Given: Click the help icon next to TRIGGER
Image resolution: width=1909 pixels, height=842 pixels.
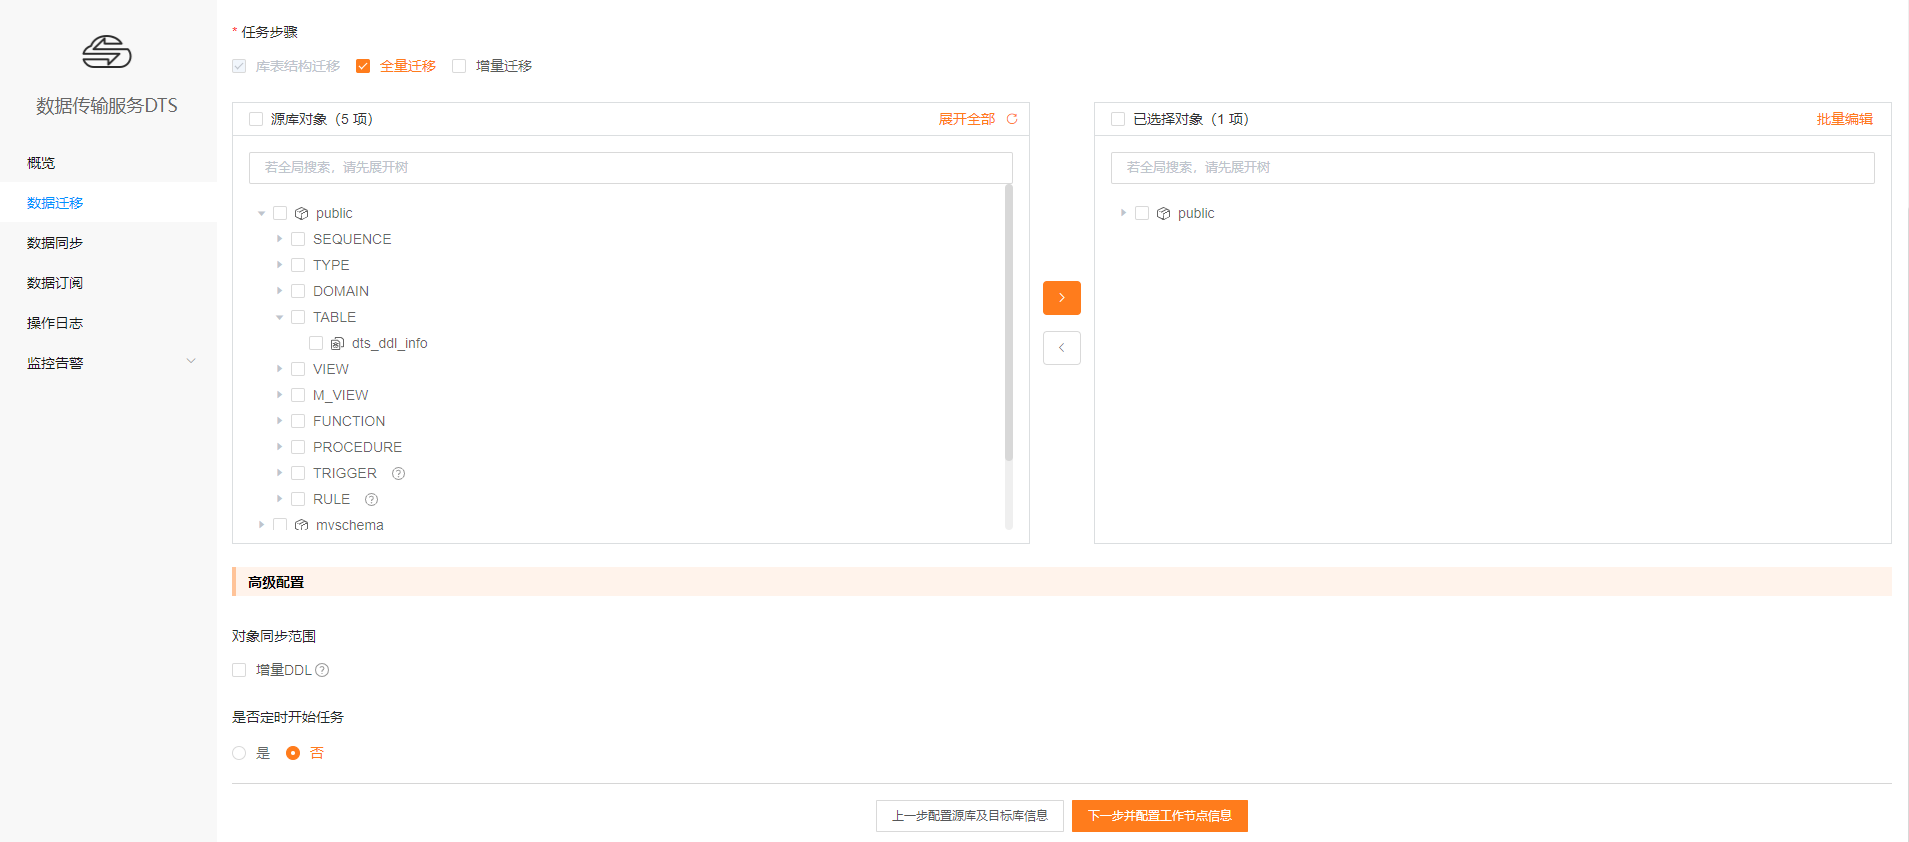Looking at the screenshot, I should click(x=398, y=473).
